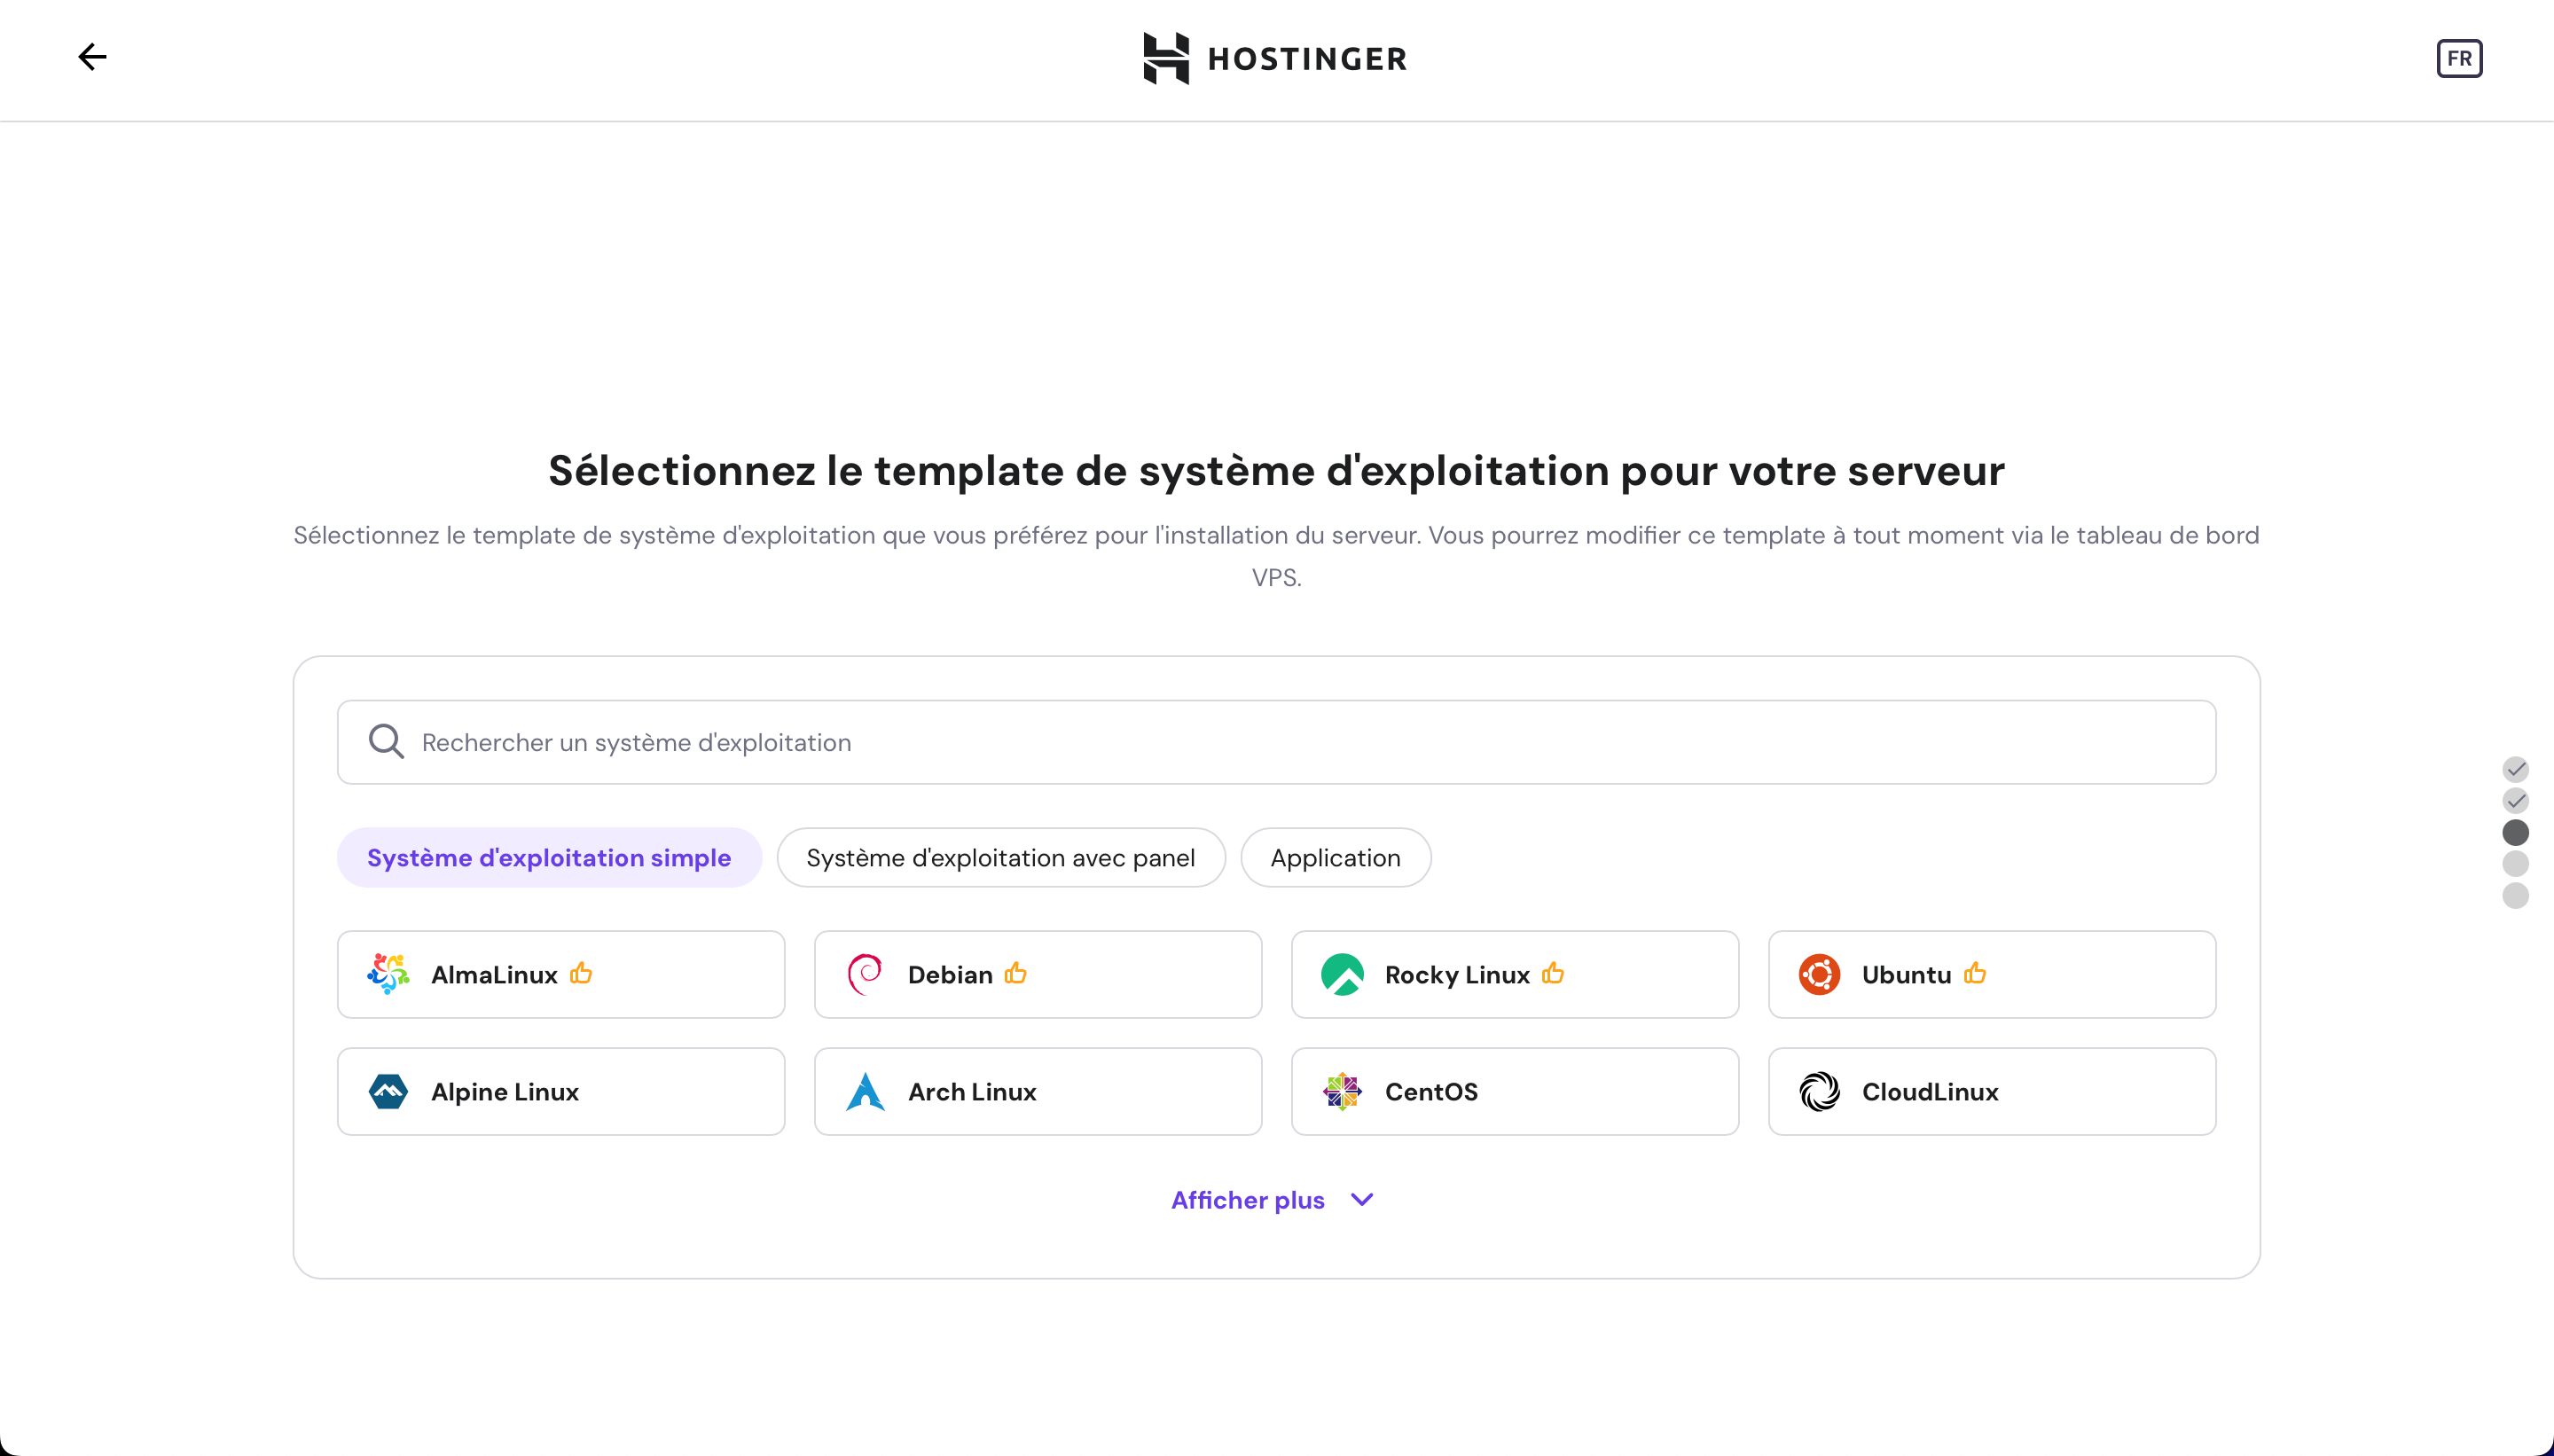This screenshot has width=2554, height=1456.
Task: Click the Arch Linux logo icon
Action: point(865,1091)
